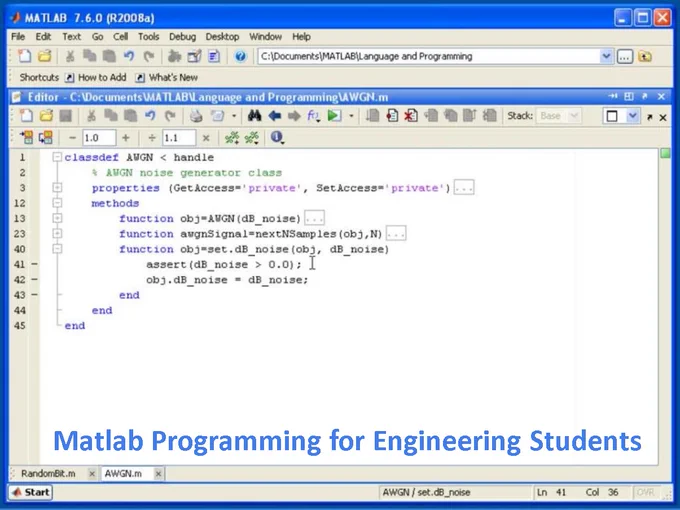Open the Debug menu
The image size is (680, 510).
pyautogui.click(x=182, y=37)
